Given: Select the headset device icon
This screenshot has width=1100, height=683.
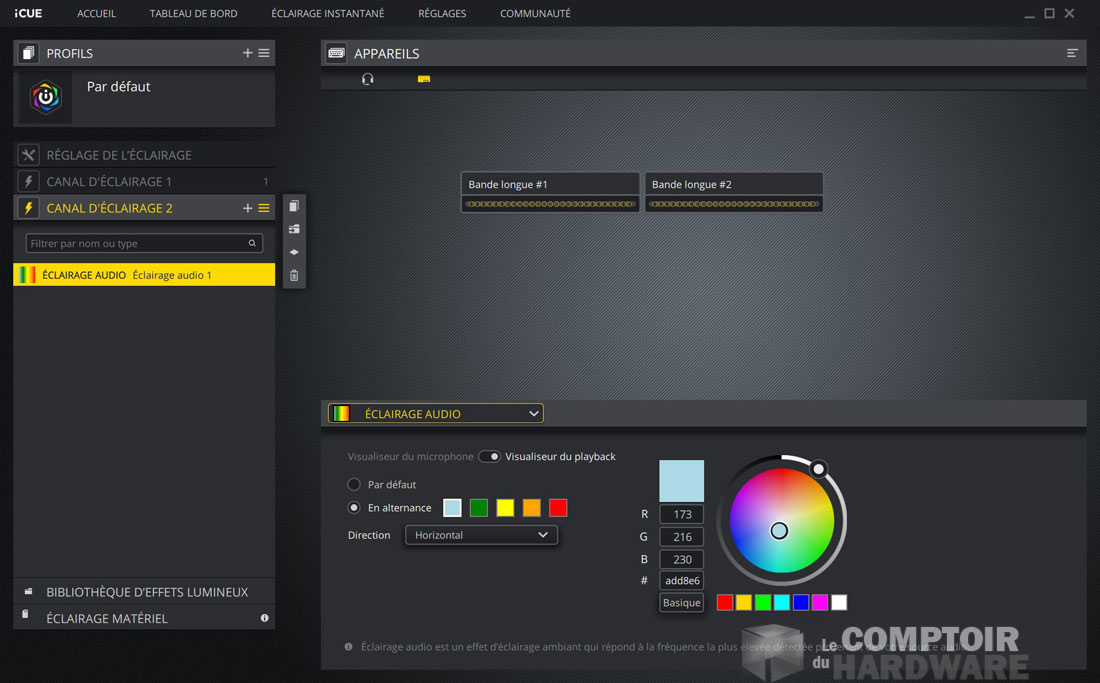Looking at the screenshot, I should click(368, 79).
